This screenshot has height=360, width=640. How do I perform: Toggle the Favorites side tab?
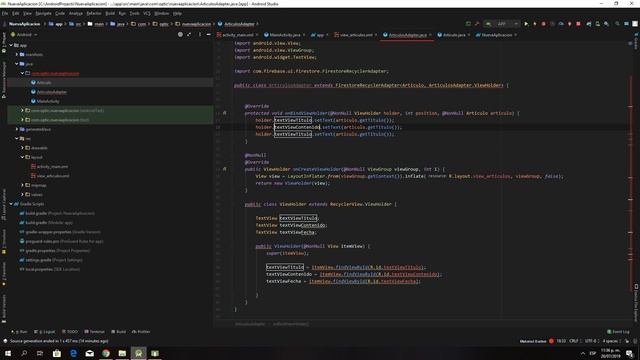4,273
